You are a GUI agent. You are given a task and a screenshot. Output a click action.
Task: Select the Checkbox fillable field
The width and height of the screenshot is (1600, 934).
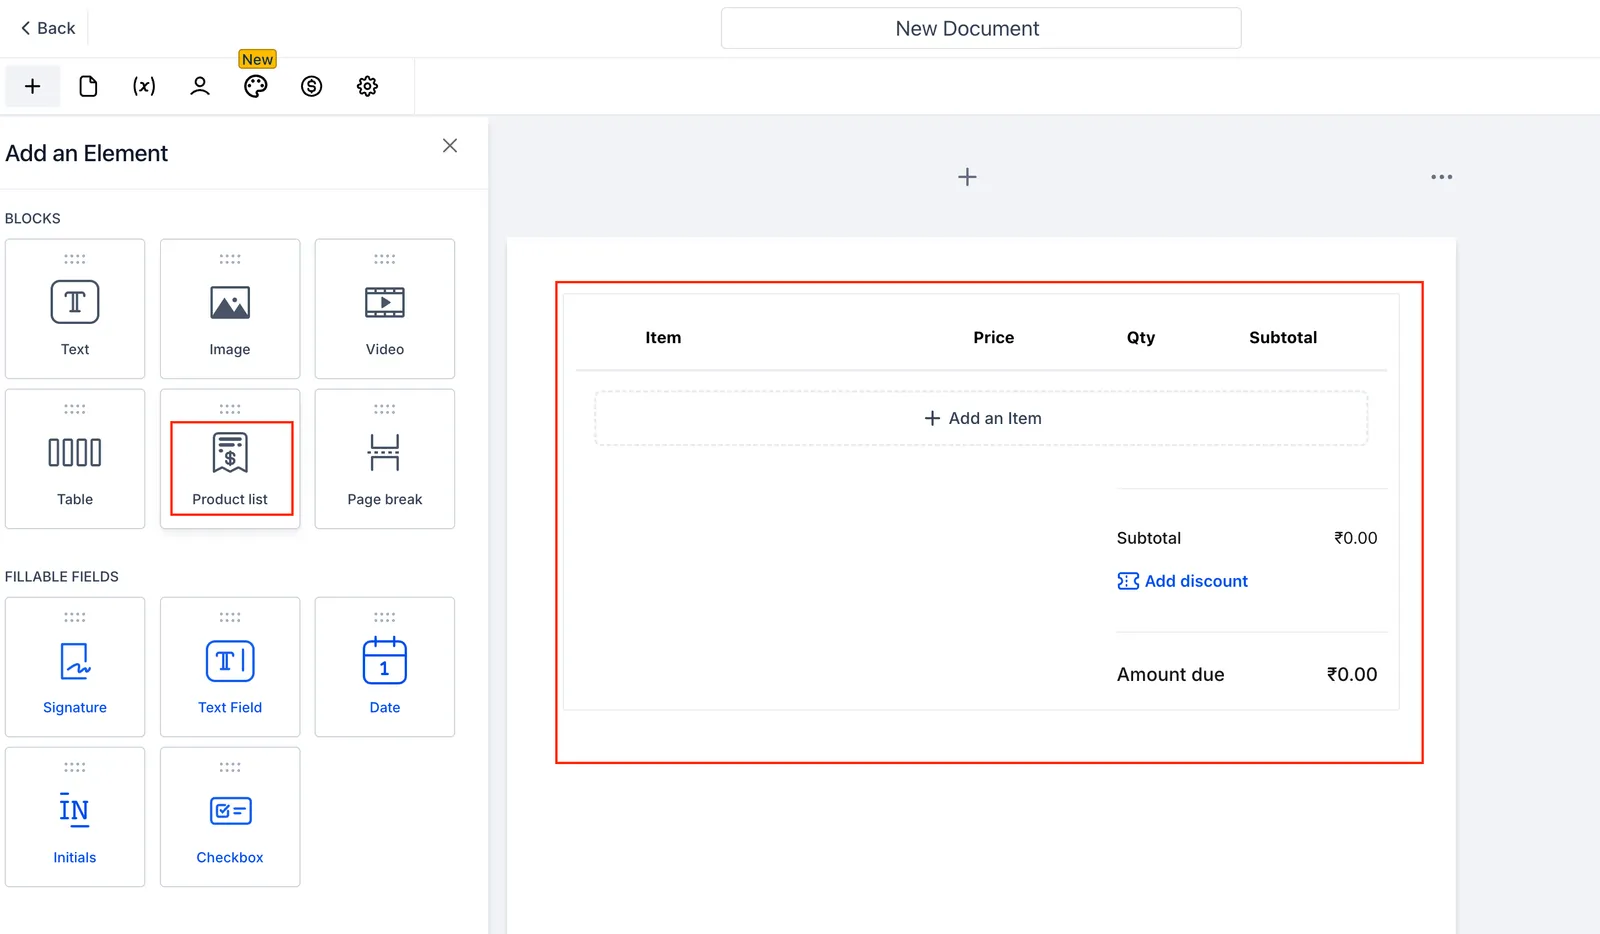(x=230, y=816)
